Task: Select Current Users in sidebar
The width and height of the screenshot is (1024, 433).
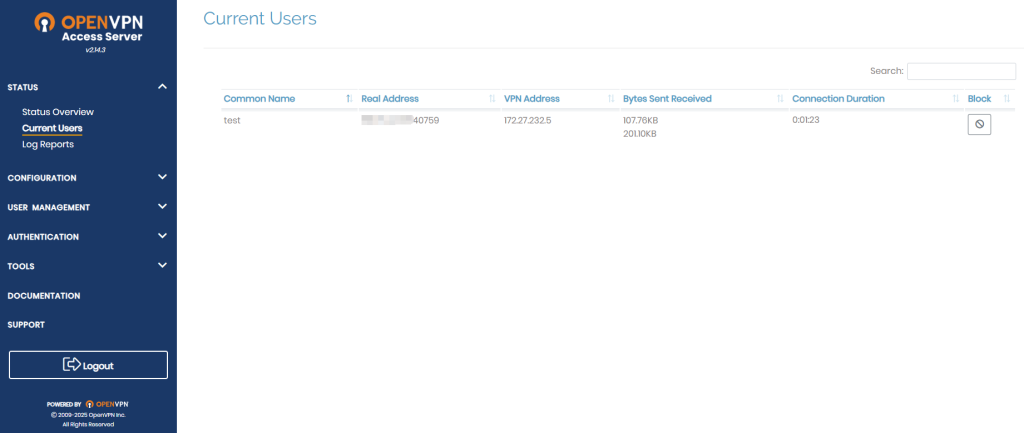Action: pos(52,128)
